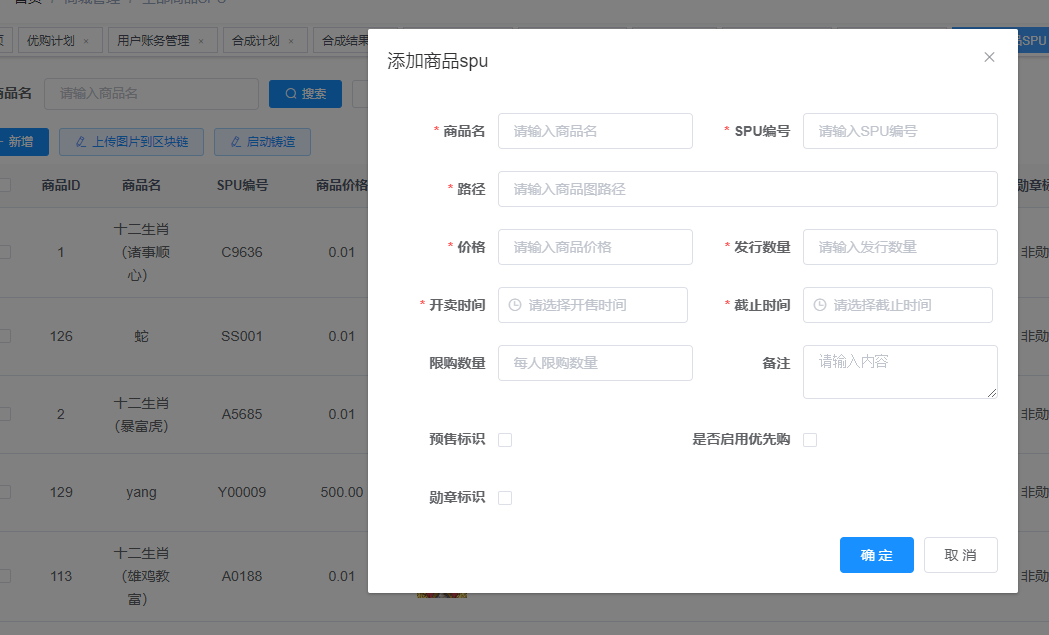Click the clock icon in 开卖时间 field

tap(517, 305)
